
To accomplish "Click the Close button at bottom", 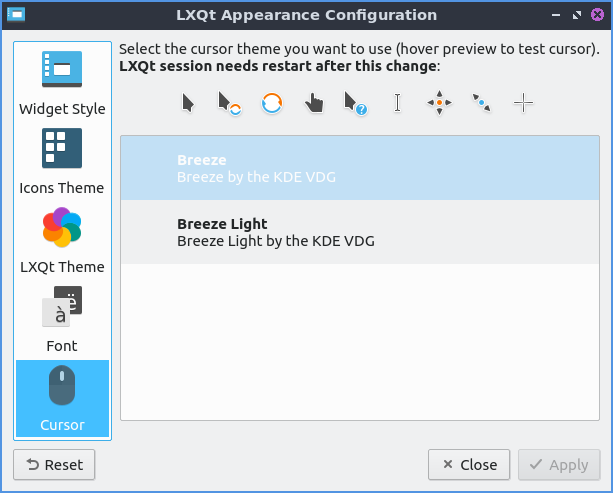I will 469,465.
